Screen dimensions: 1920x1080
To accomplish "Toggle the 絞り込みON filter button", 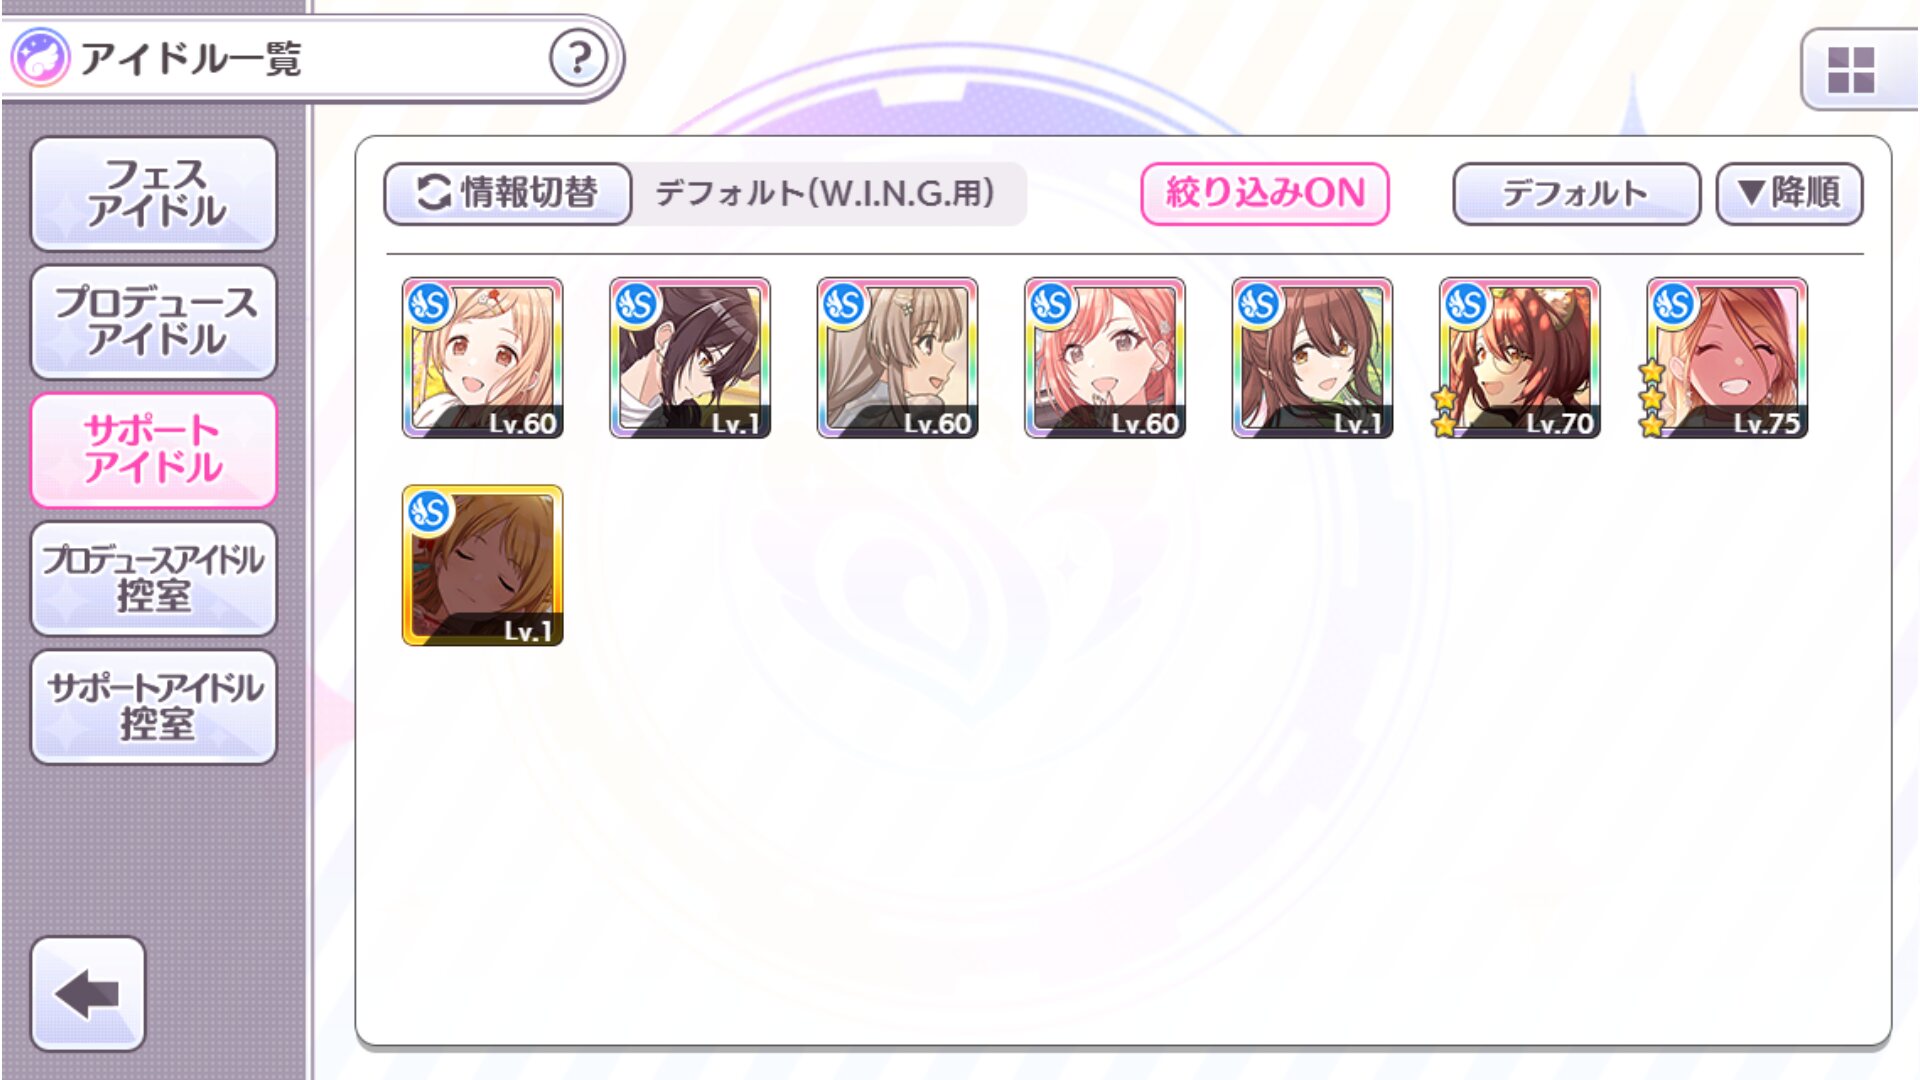I will point(1265,193).
